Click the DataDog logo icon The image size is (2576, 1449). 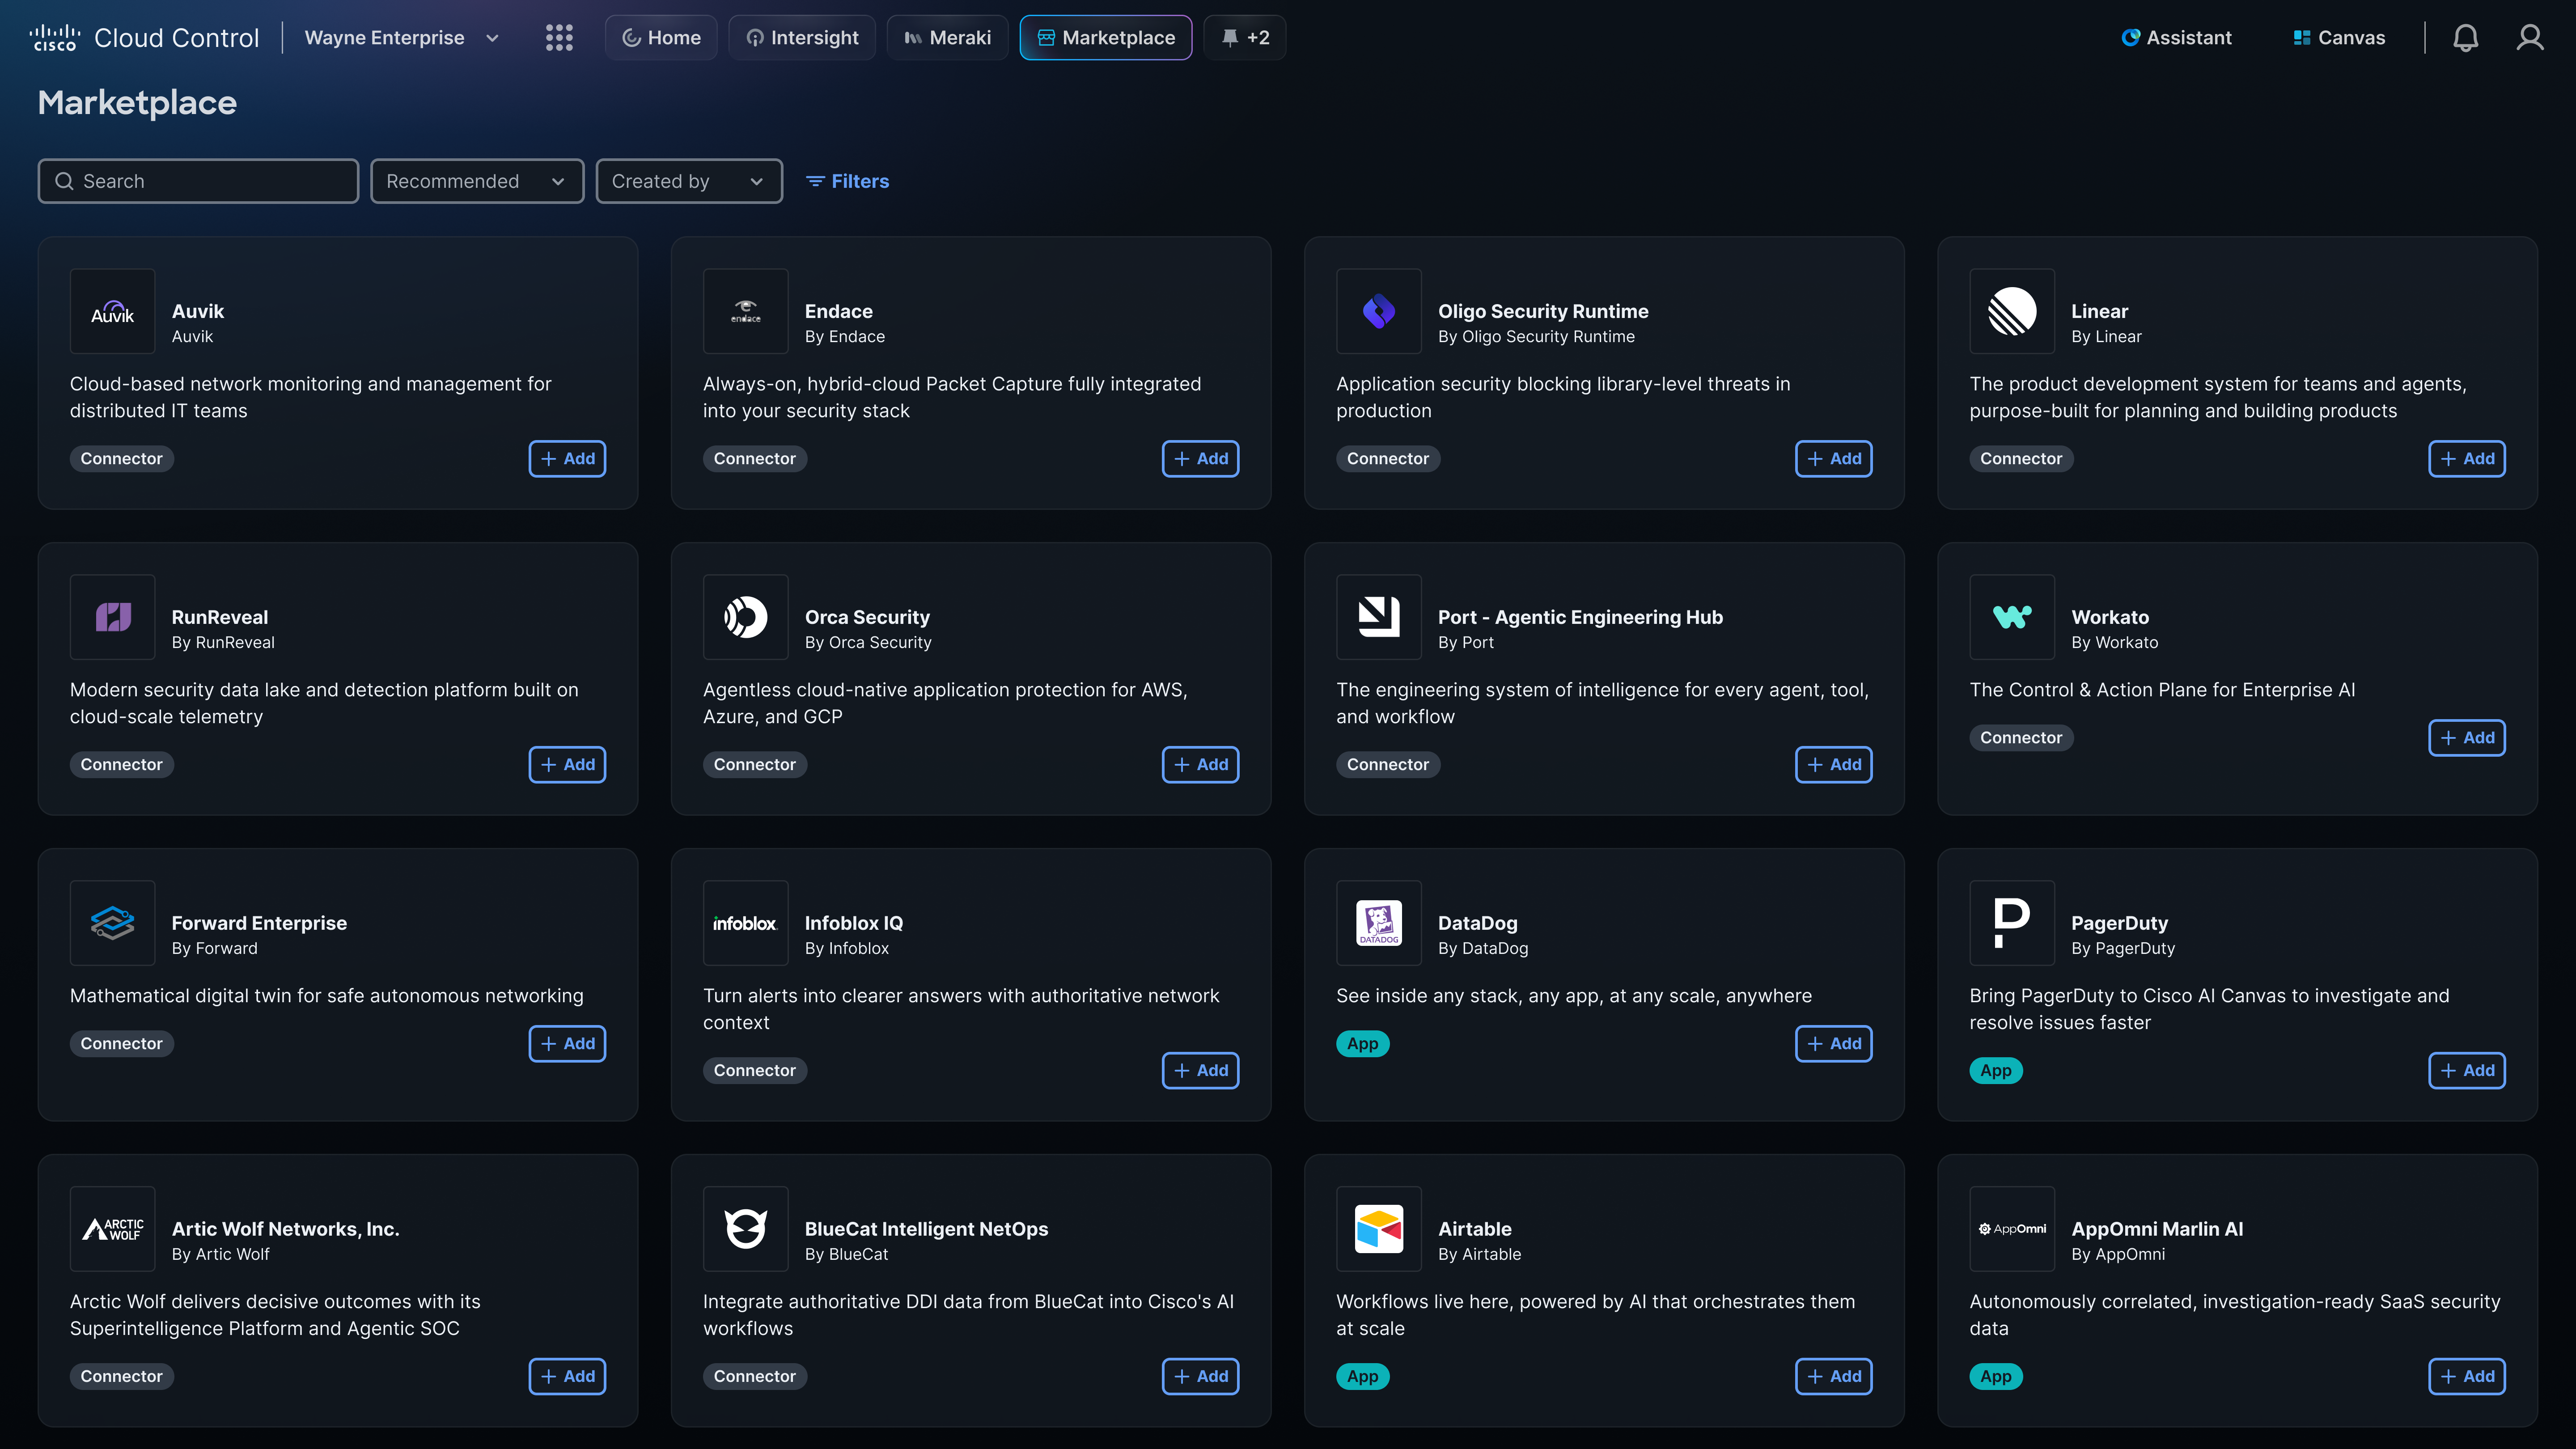click(1379, 923)
